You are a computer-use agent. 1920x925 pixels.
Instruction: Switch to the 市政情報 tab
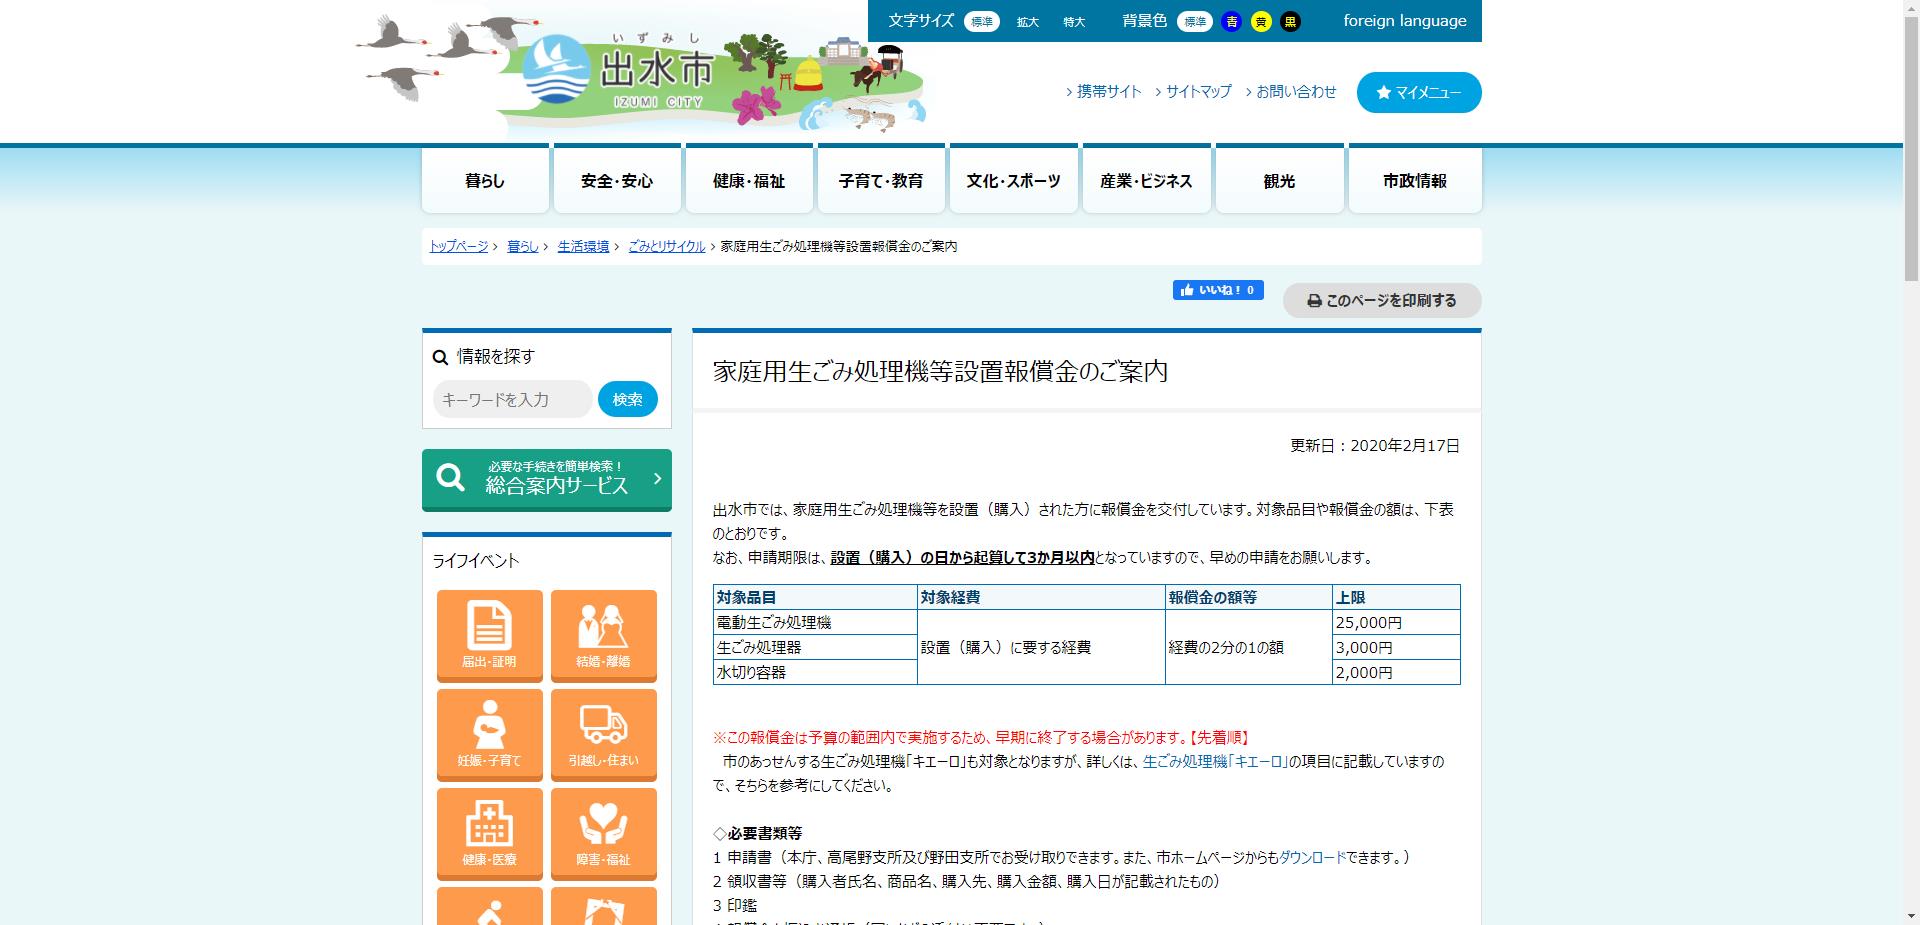point(1413,180)
